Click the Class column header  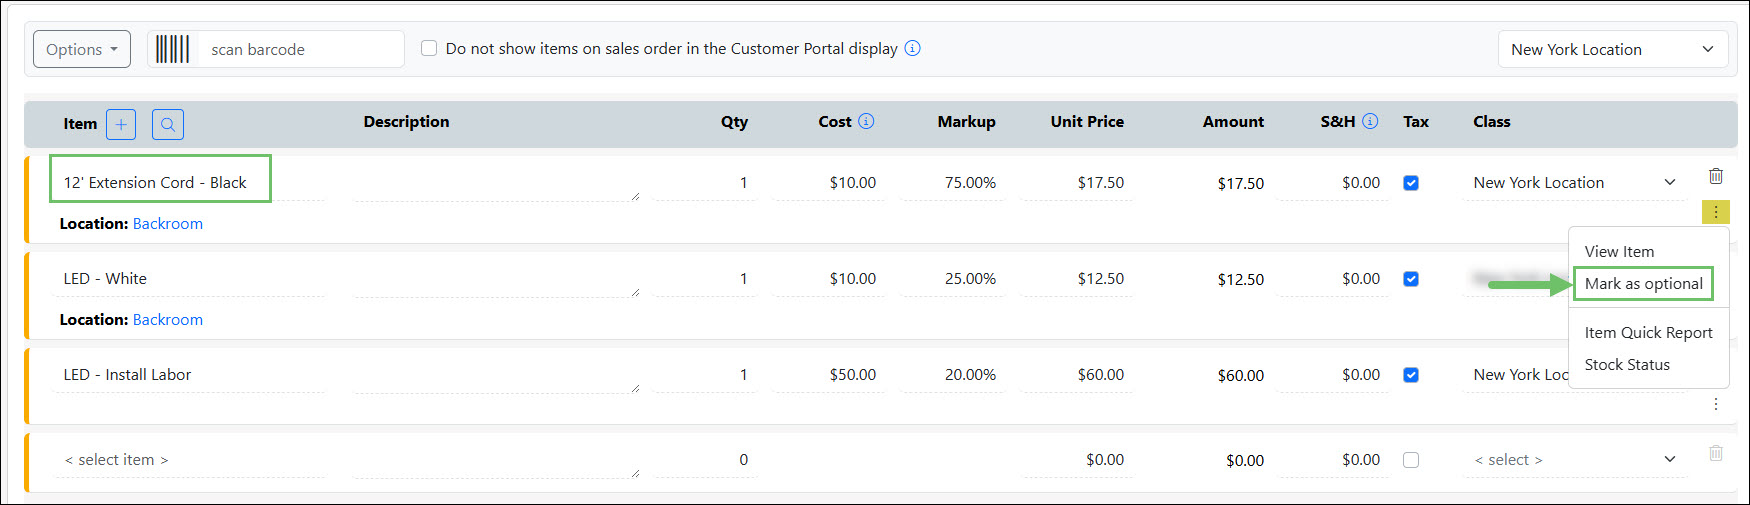1491,121
